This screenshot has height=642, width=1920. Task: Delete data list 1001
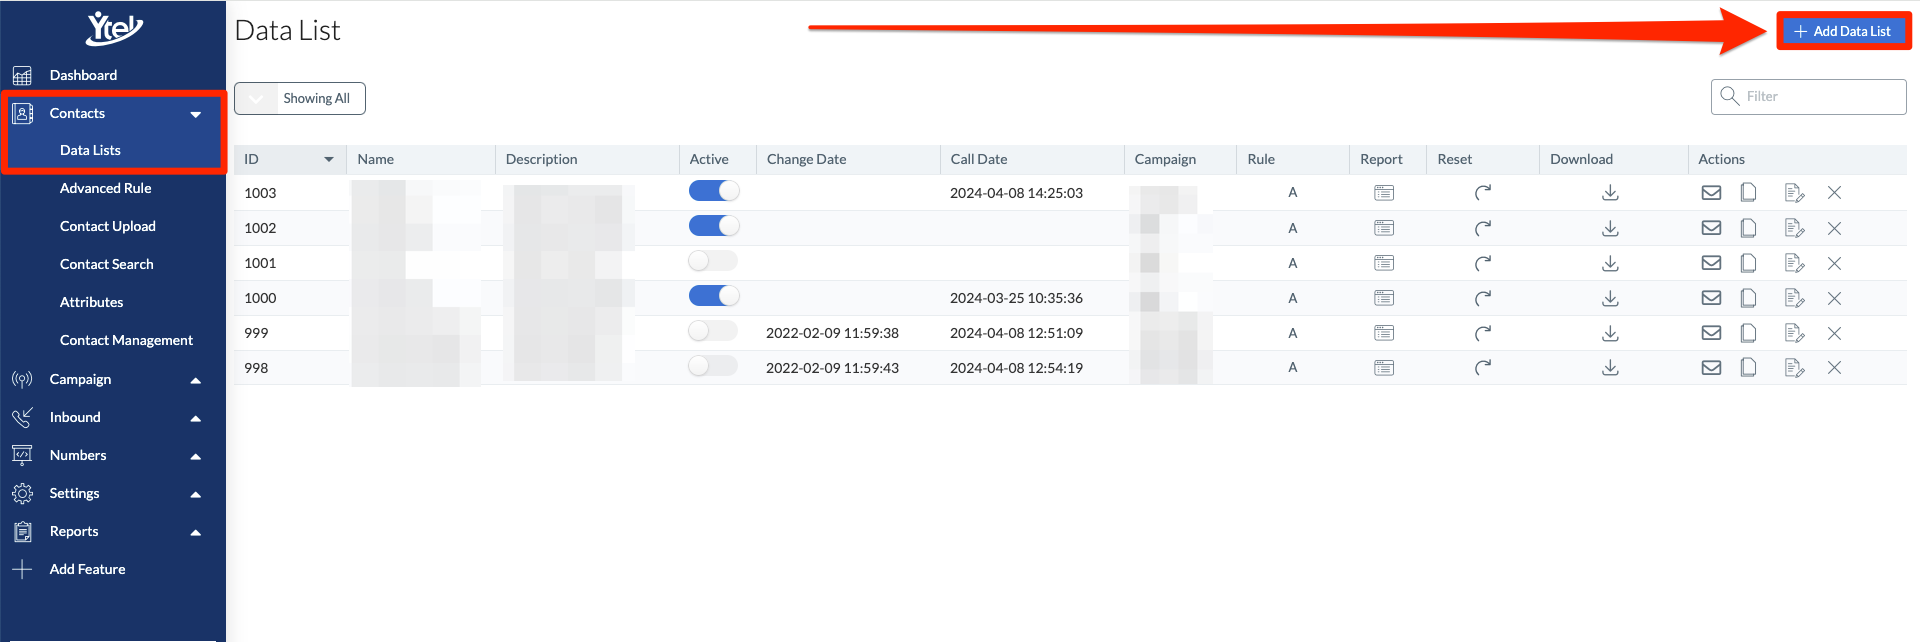click(x=1834, y=263)
